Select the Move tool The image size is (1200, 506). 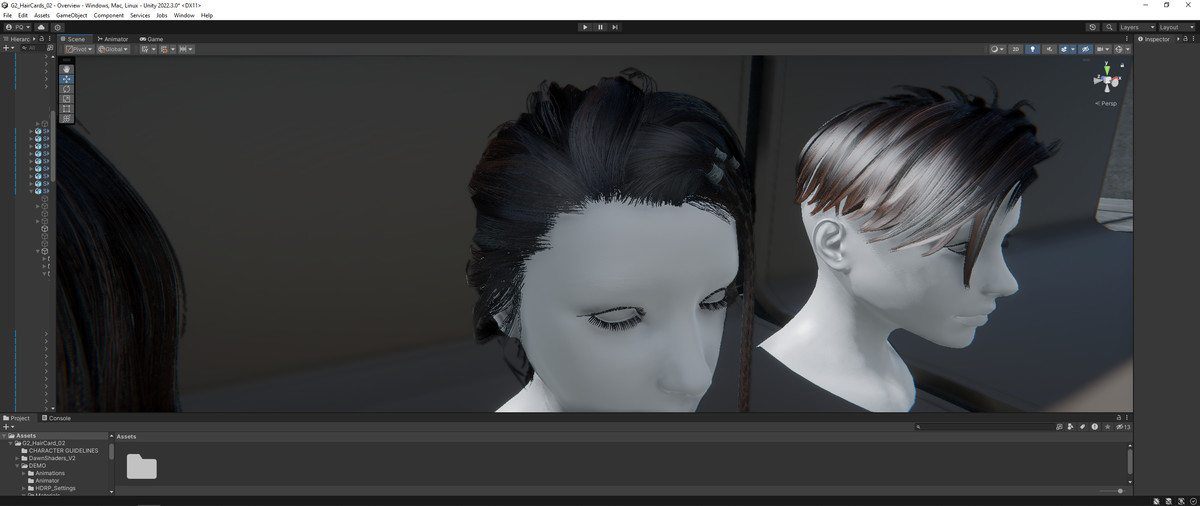tap(67, 79)
